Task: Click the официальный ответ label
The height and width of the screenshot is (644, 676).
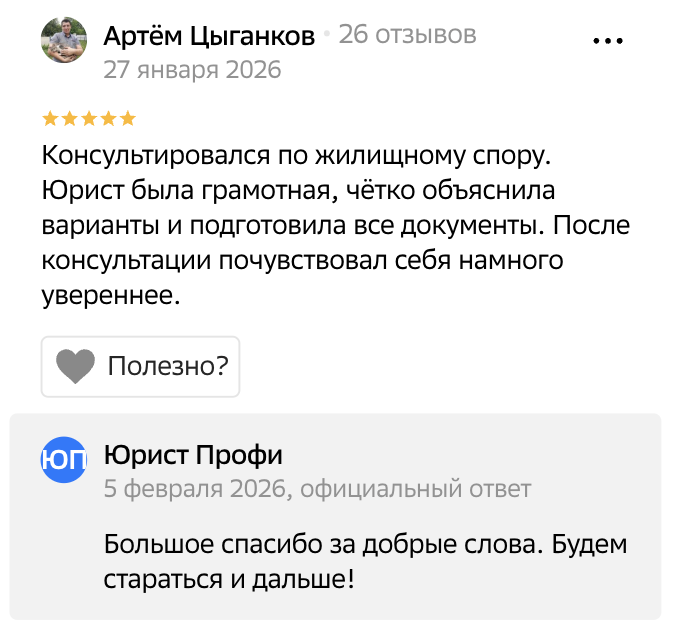Action: click(x=416, y=489)
